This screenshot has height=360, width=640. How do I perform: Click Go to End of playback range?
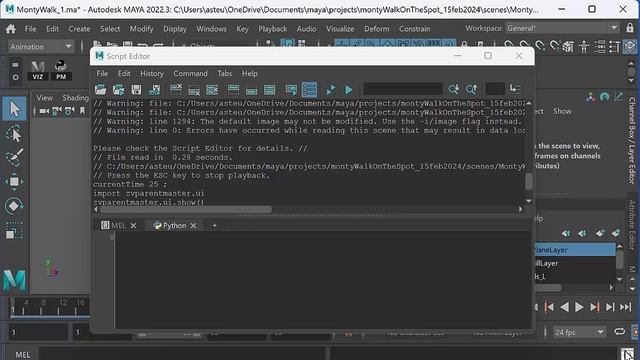coord(625,307)
